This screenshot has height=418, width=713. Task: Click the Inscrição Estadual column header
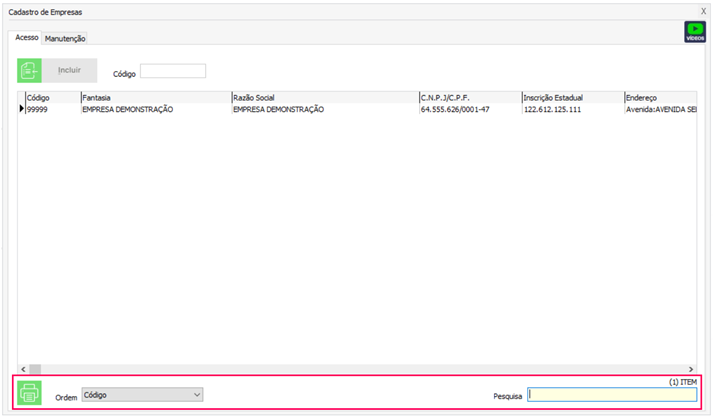pyautogui.click(x=571, y=98)
